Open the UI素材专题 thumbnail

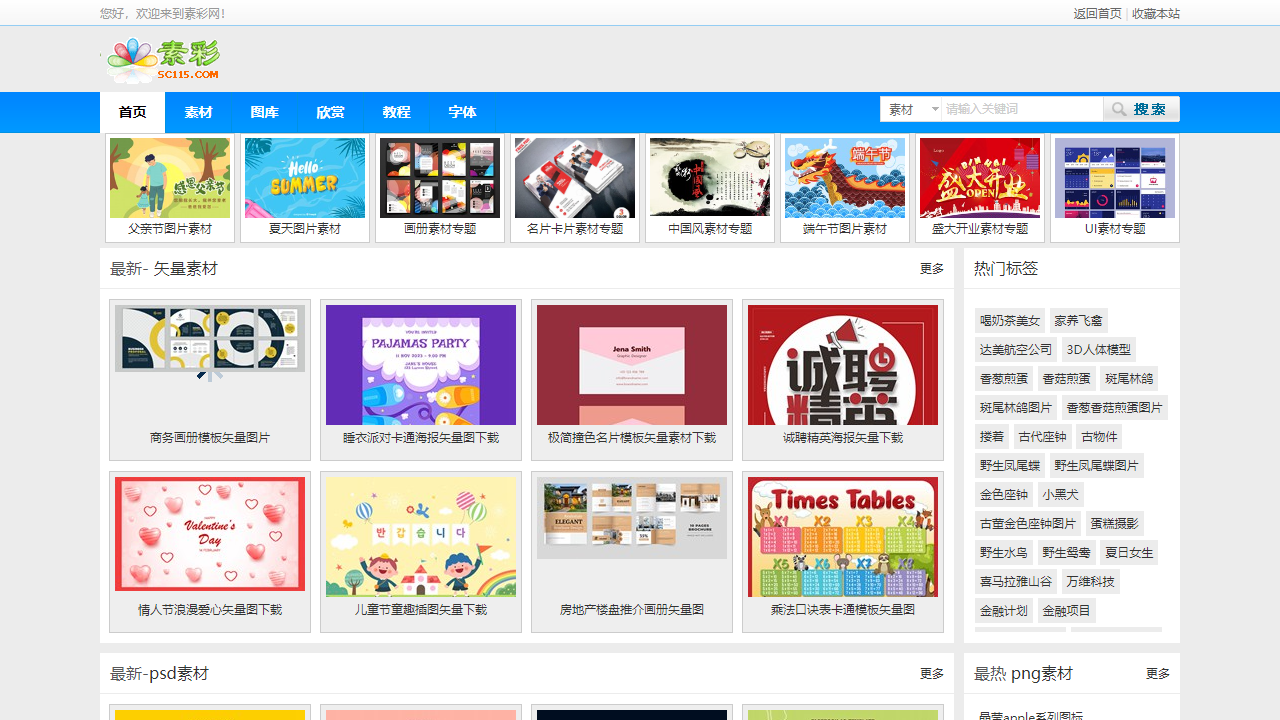[x=1115, y=178]
